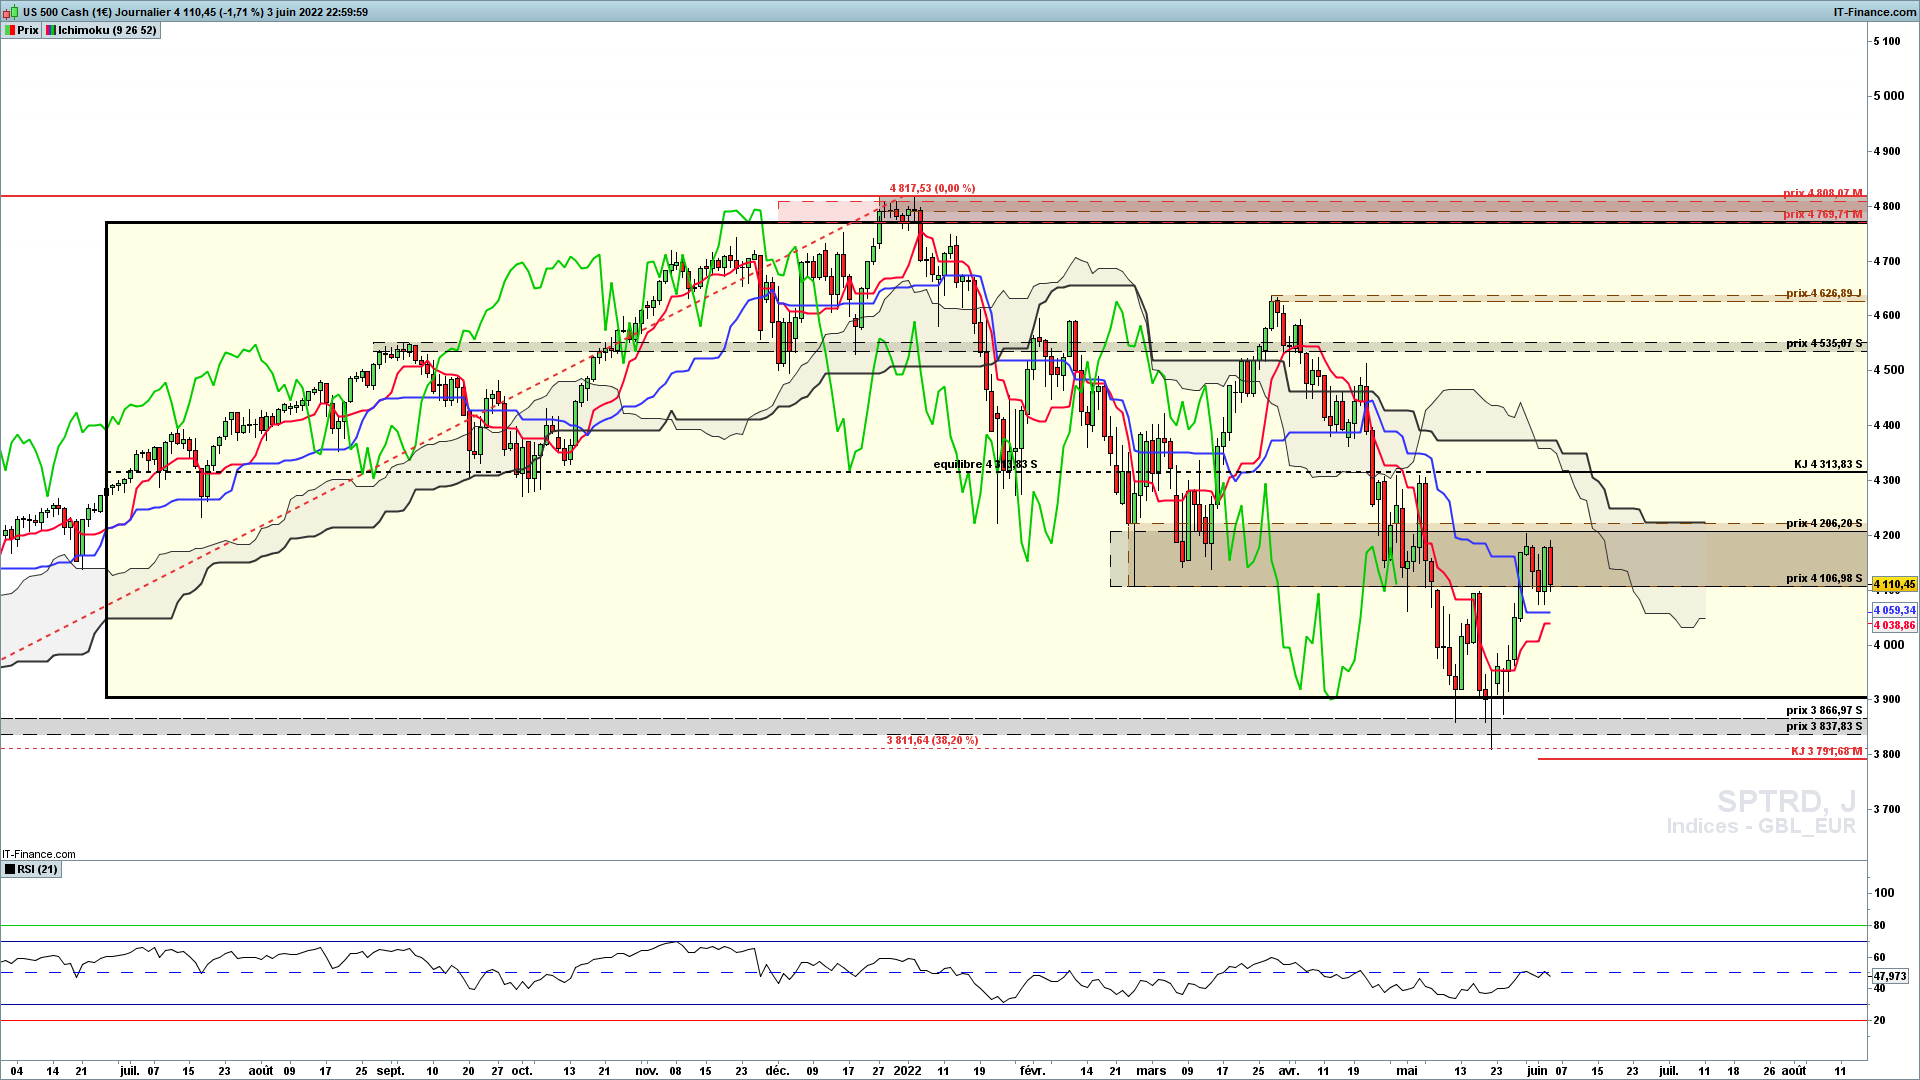This screenshot has width=1920, height=1080.
Task: Click the '4 817,53 (0,00 %)' Fibonacci label
Action: (932, 188)
